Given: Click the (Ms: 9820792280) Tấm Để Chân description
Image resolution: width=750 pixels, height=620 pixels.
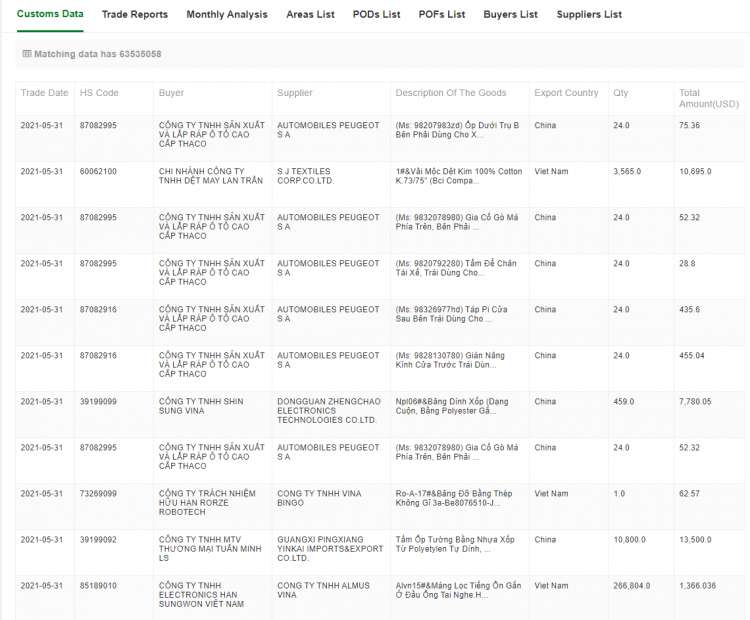Looking at the screenshot, I should click(456, 267).
